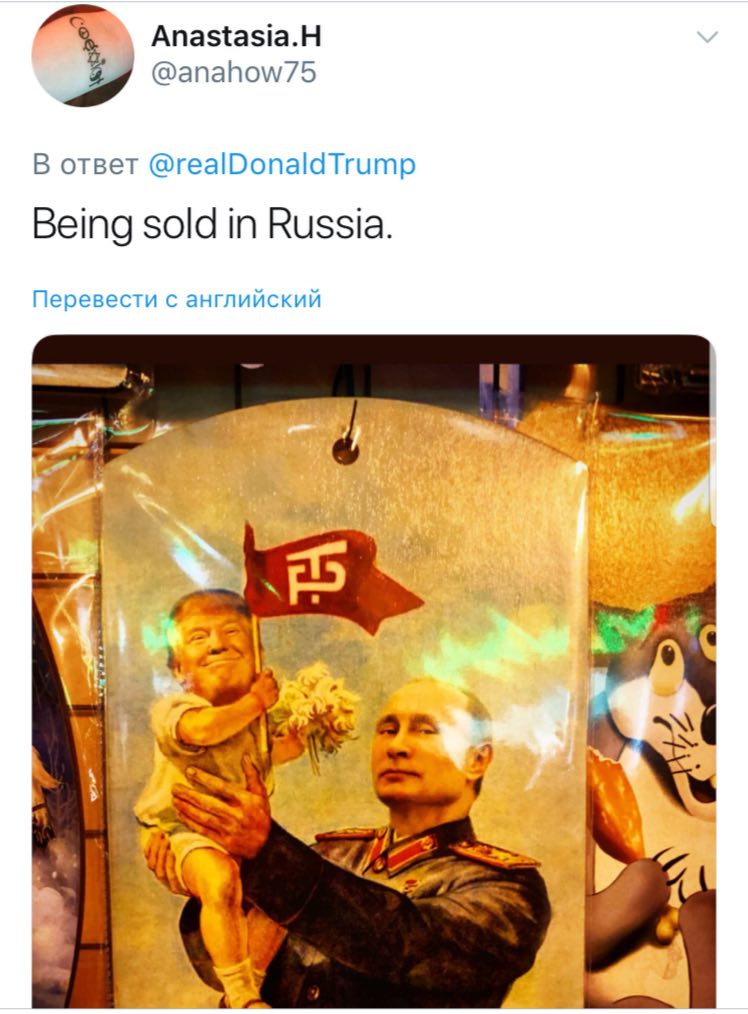Click the hanging hole at the board's top
748x1014 pixels.
pyautogui.click(x=345, y=450)
